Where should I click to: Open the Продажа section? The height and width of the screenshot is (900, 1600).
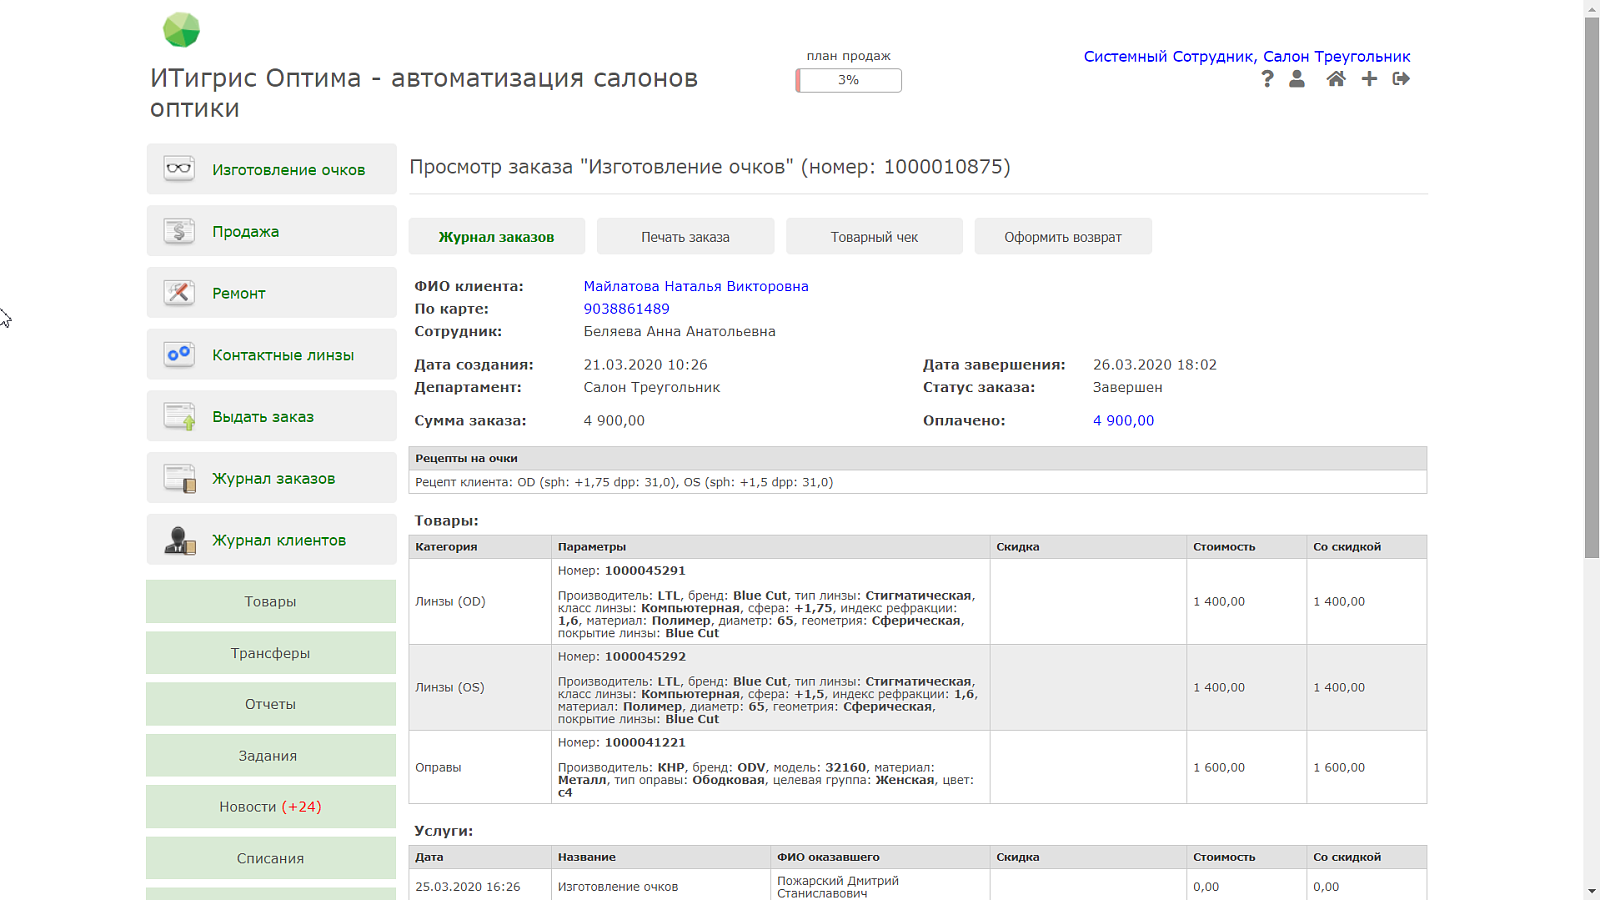(272, 231)
